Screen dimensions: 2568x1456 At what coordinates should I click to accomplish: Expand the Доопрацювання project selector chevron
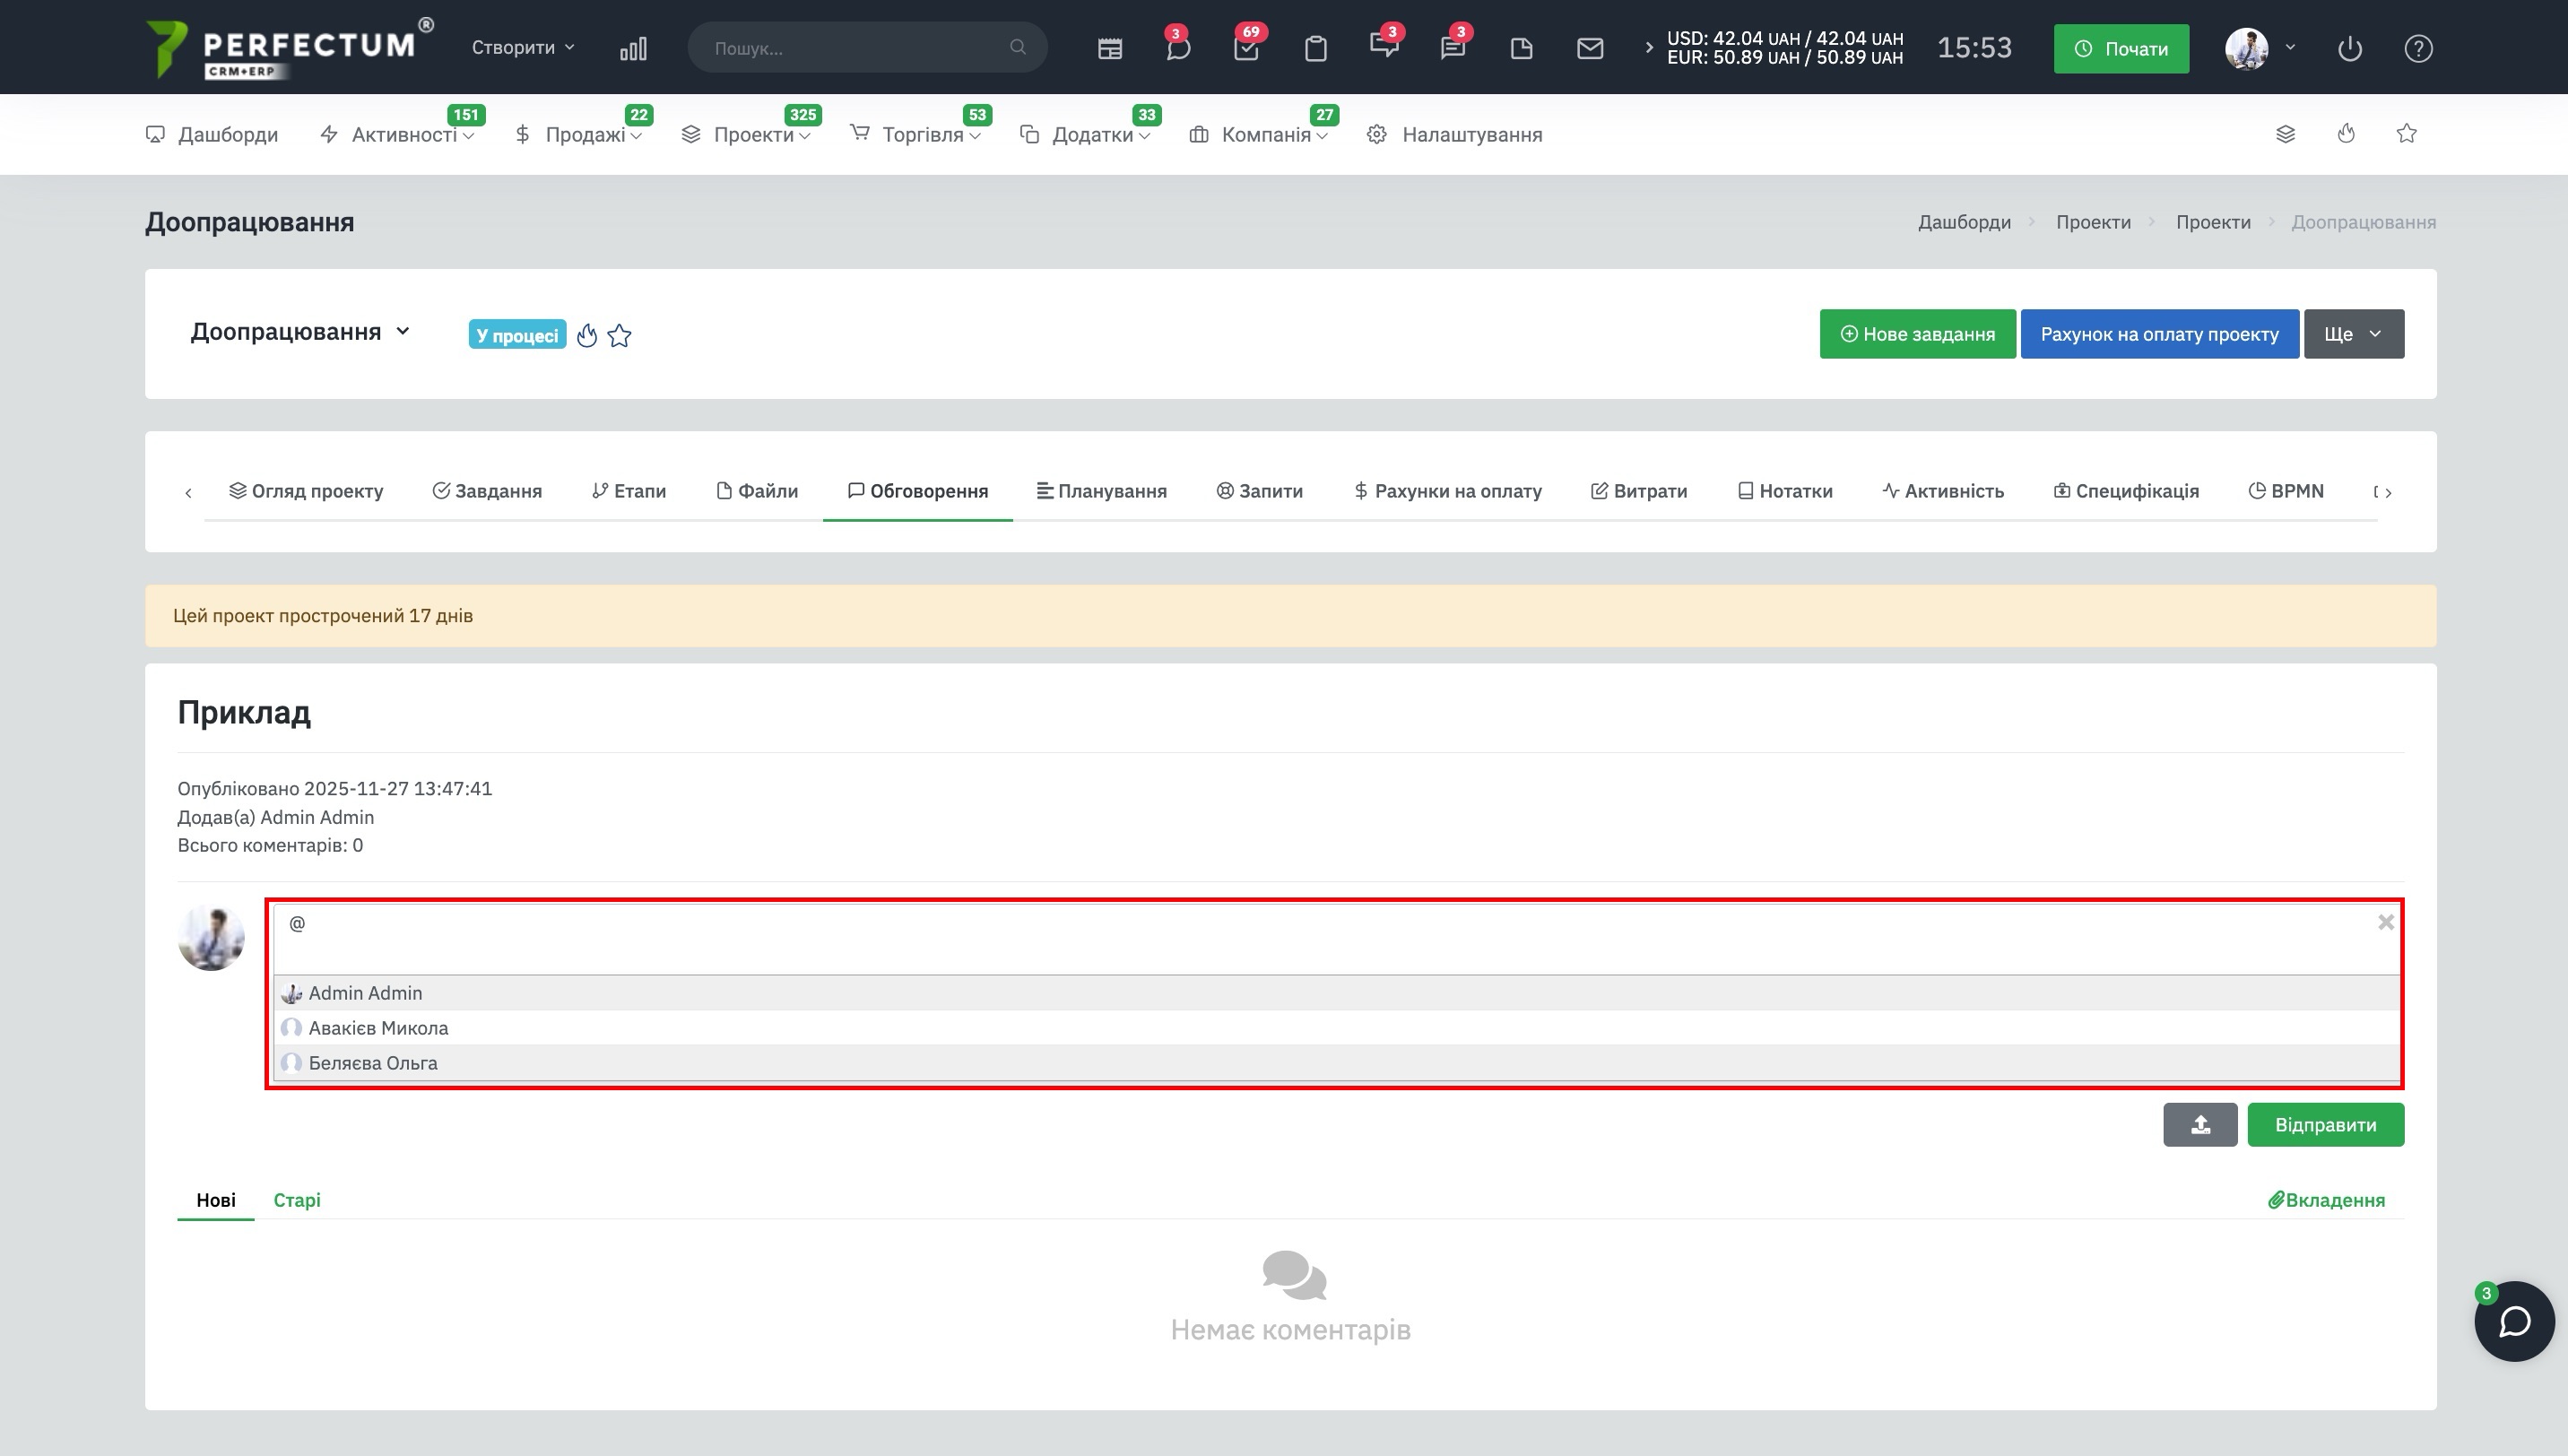(x=403, y=331)
